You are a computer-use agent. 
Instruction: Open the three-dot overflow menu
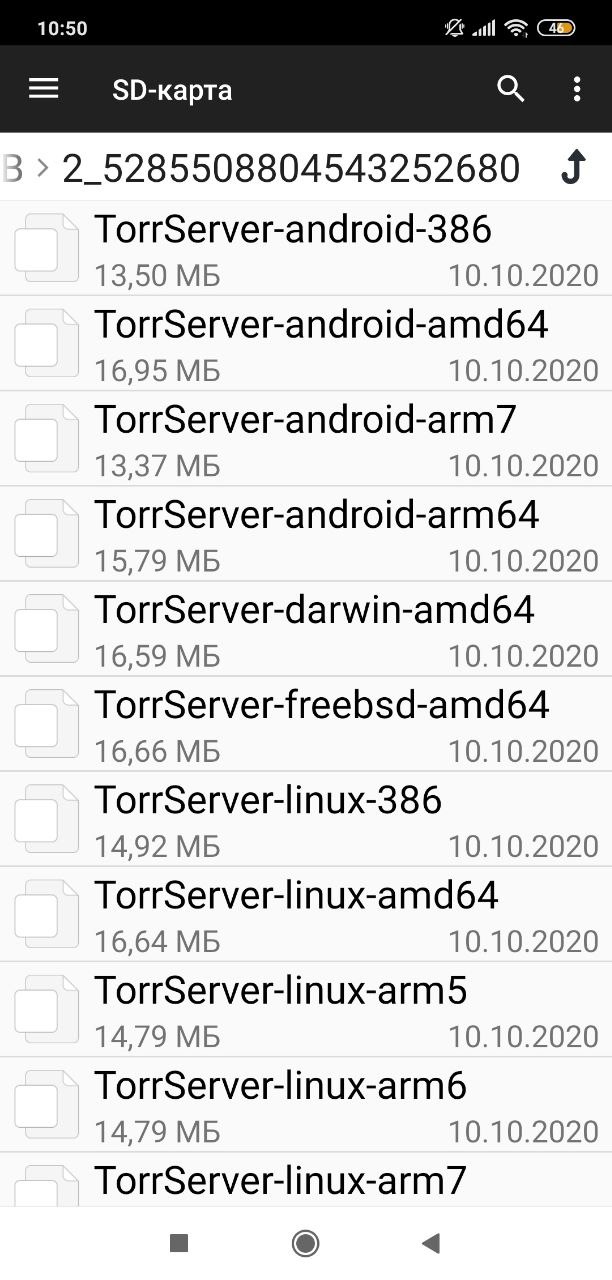pos(577,89)
